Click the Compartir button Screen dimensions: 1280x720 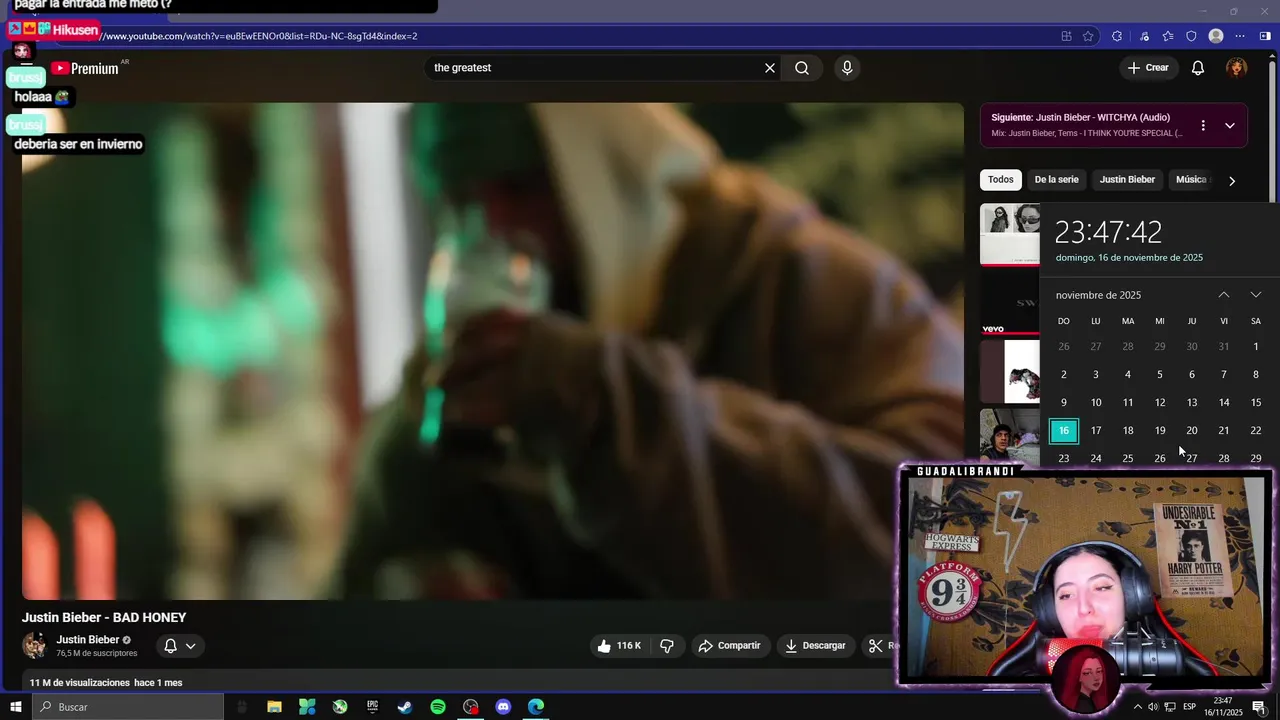pyautogui.click(x=729, y=646)
